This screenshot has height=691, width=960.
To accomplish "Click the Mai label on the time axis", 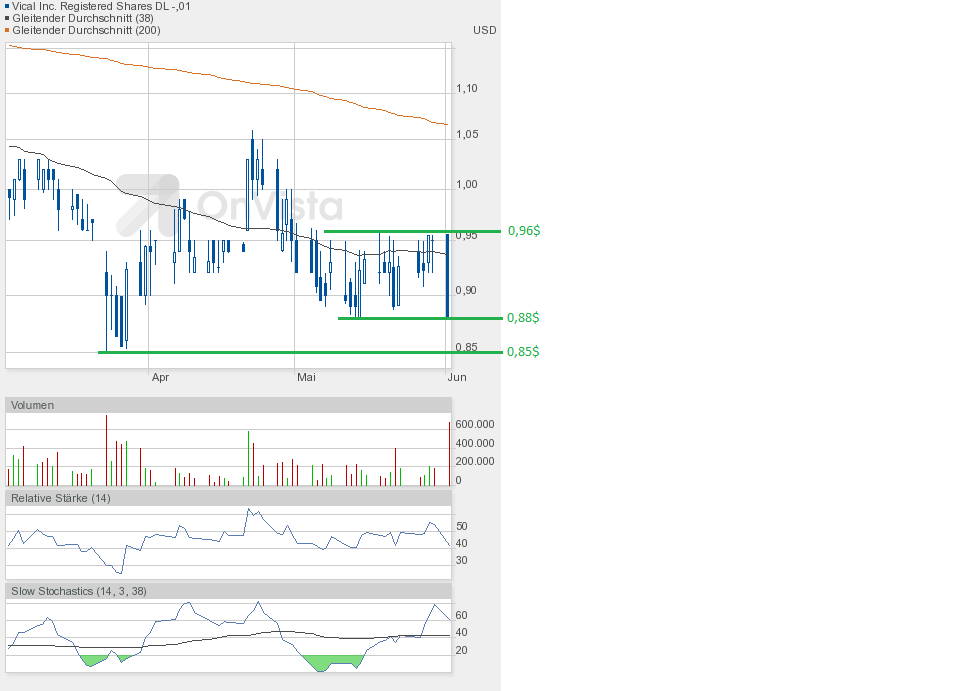I will point(306,377).
